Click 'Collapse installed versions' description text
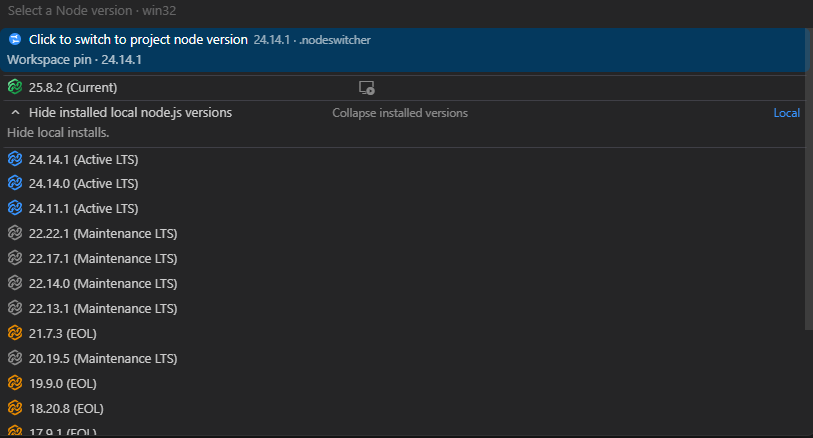The height and width of the screenshot is (438, 813). [400, 112]
